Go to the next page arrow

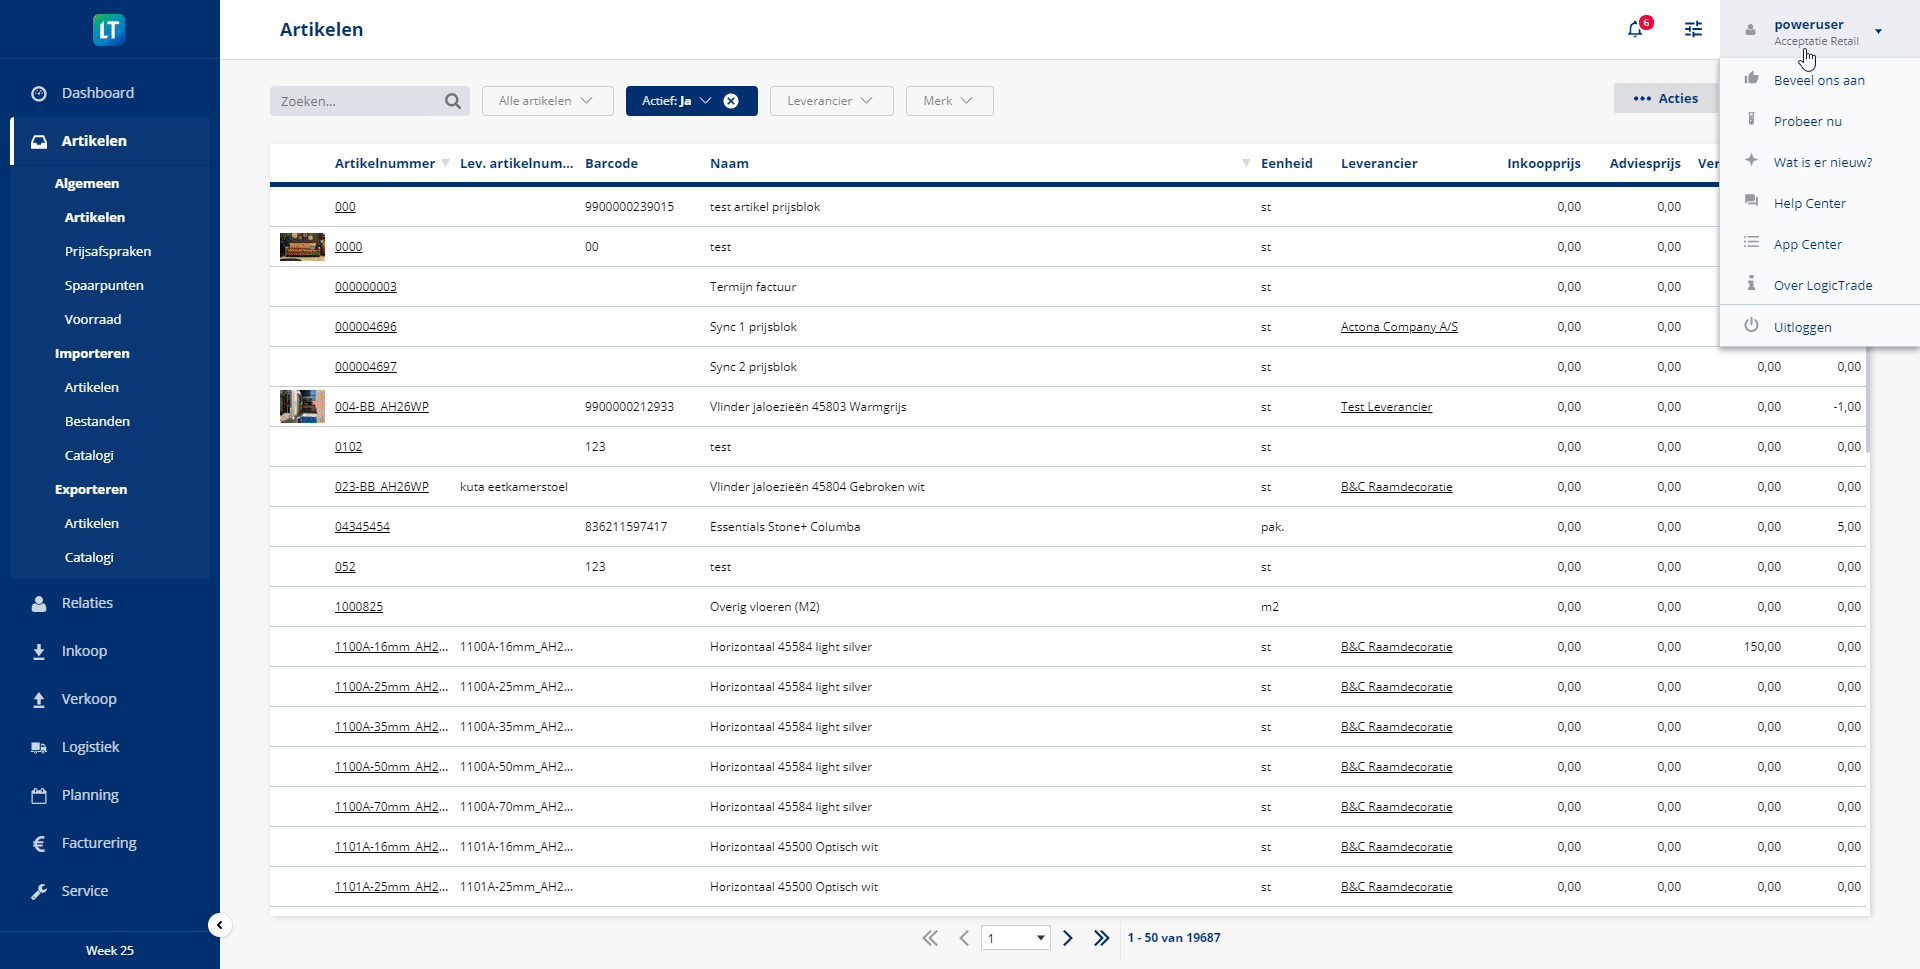tap(1068, 938)
